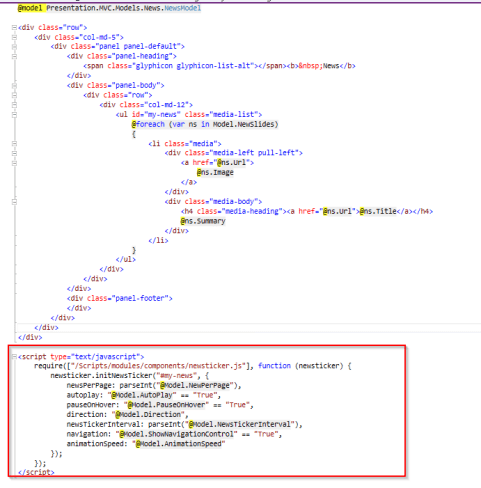Click the autoplay property name
This screenshot has width=481, height=488.
(x=83, y=395)
